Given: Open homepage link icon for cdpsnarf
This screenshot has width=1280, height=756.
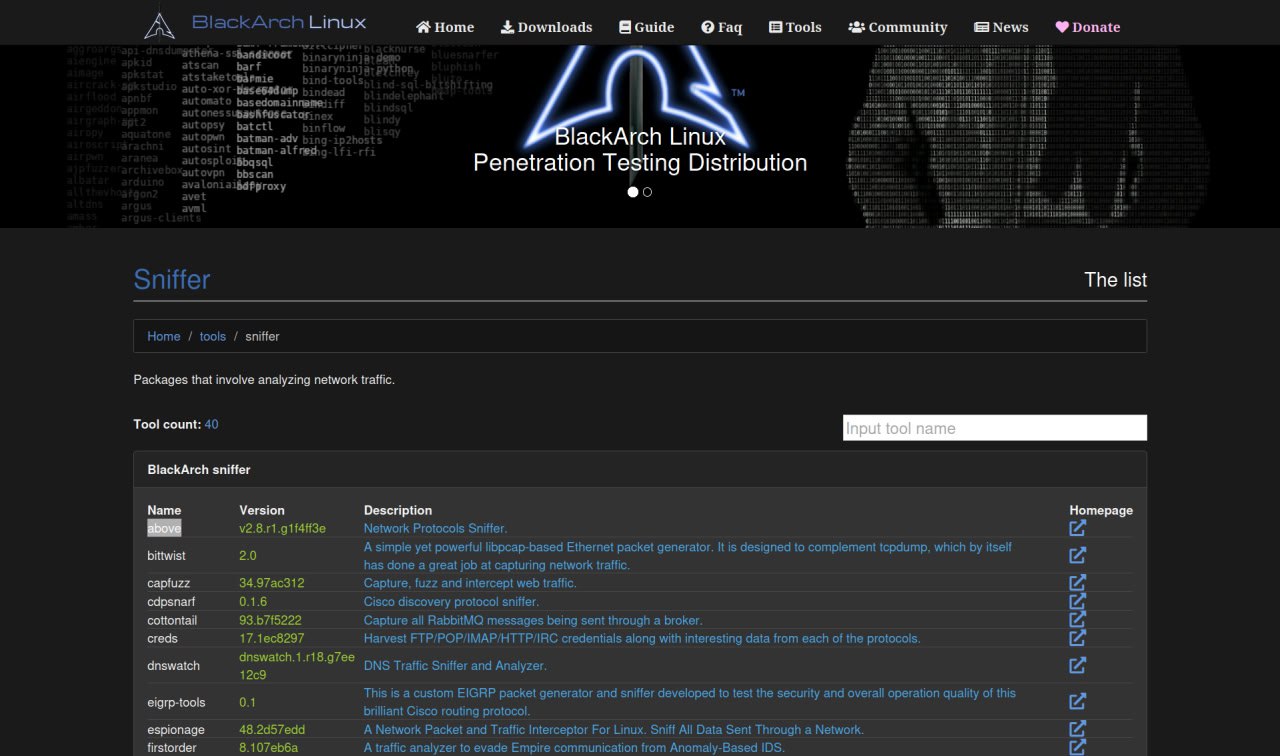Looking at the screenshot, I should 1077,601.
